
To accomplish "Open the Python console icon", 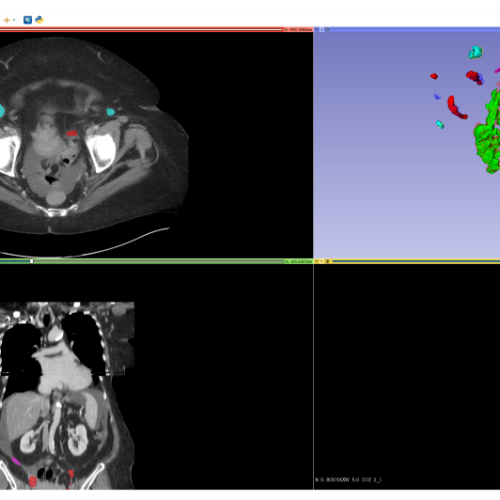I will click(x=39, y=20).
